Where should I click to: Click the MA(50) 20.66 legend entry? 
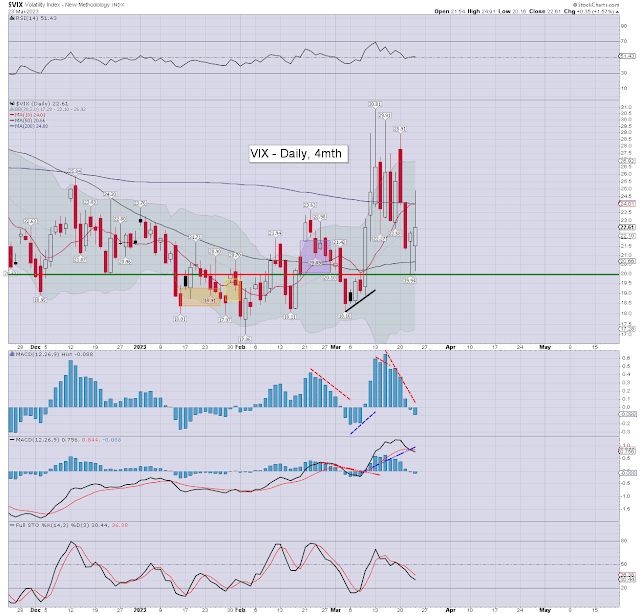28,120
